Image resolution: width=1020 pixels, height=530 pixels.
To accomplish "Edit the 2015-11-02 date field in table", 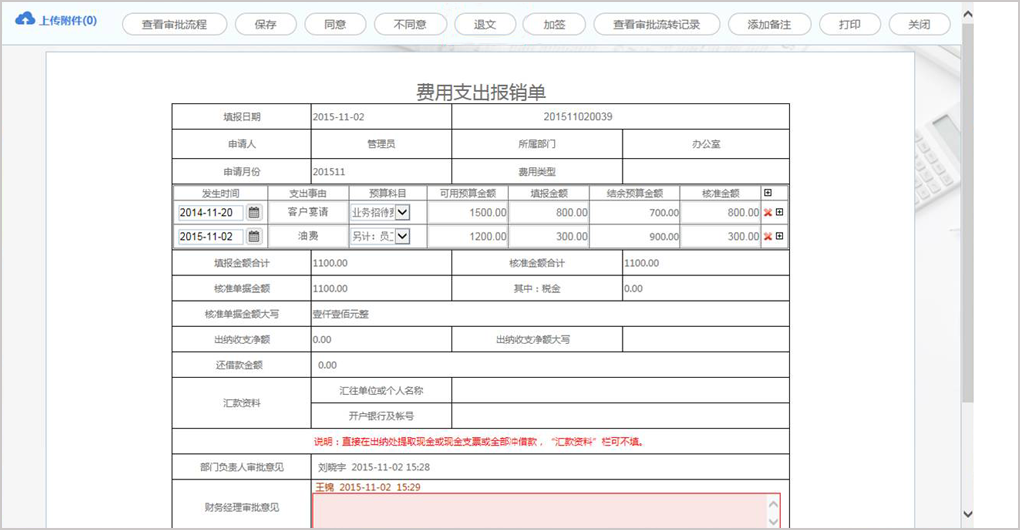I will pos(210,237).
